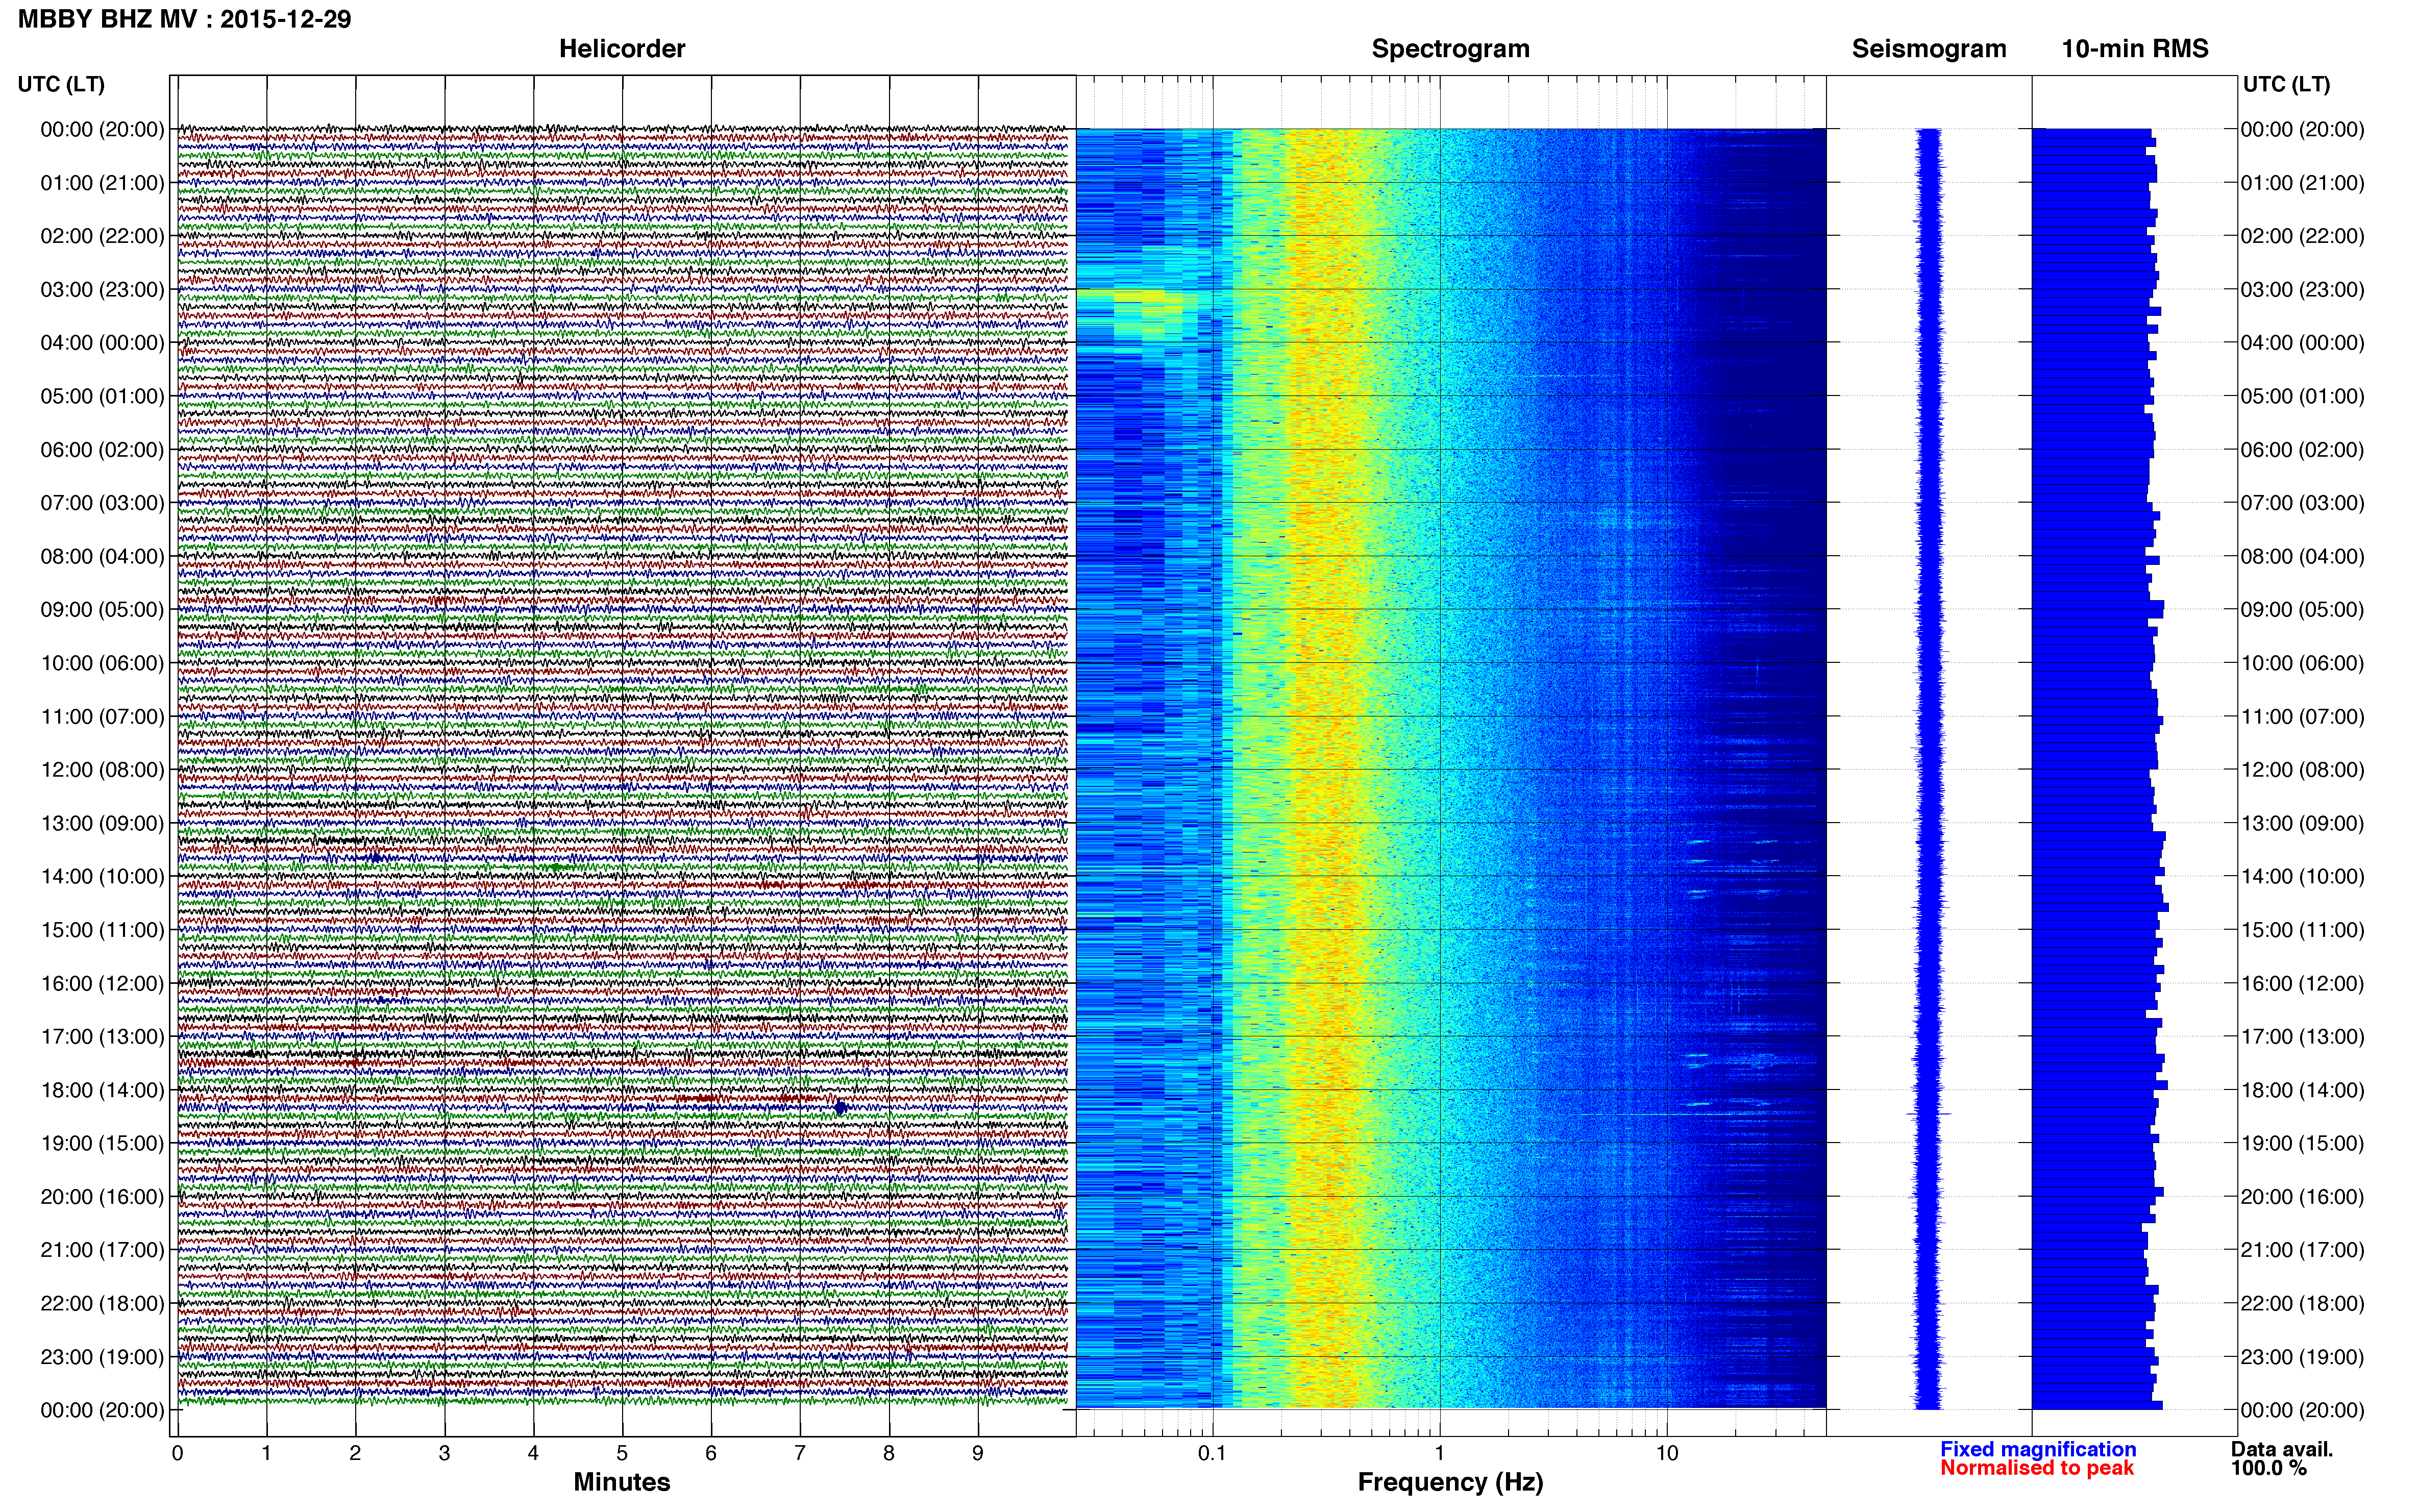
Task: Select the 01:00 (21:00) label on left axis
Action: pos(102,183)
